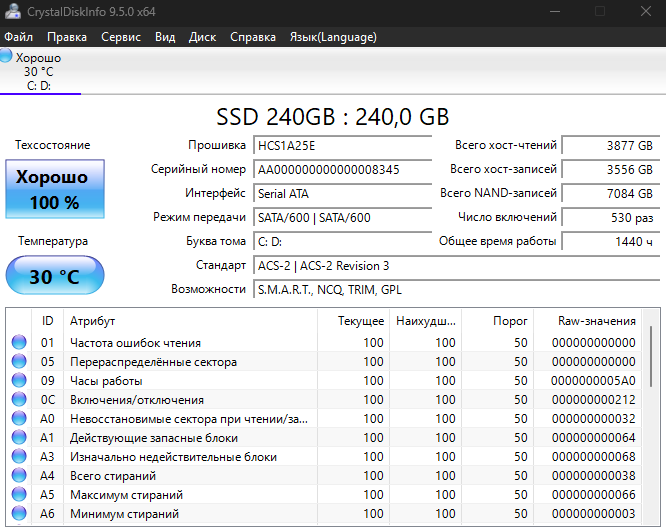
Task: Click the Наихудш... column header
Action: point(425,321)
